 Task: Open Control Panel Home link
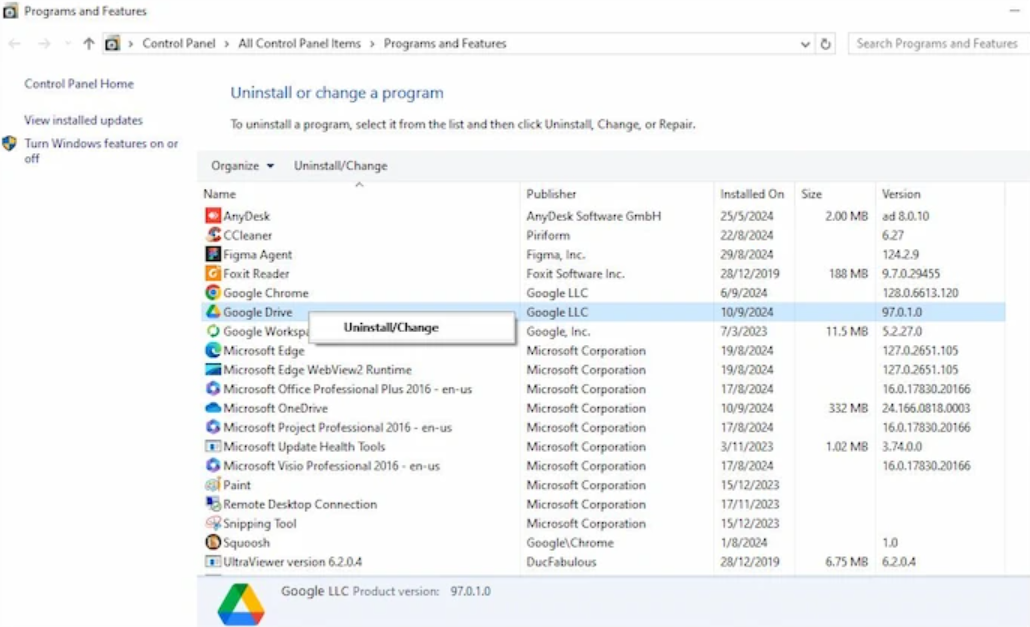coord(79,84)
